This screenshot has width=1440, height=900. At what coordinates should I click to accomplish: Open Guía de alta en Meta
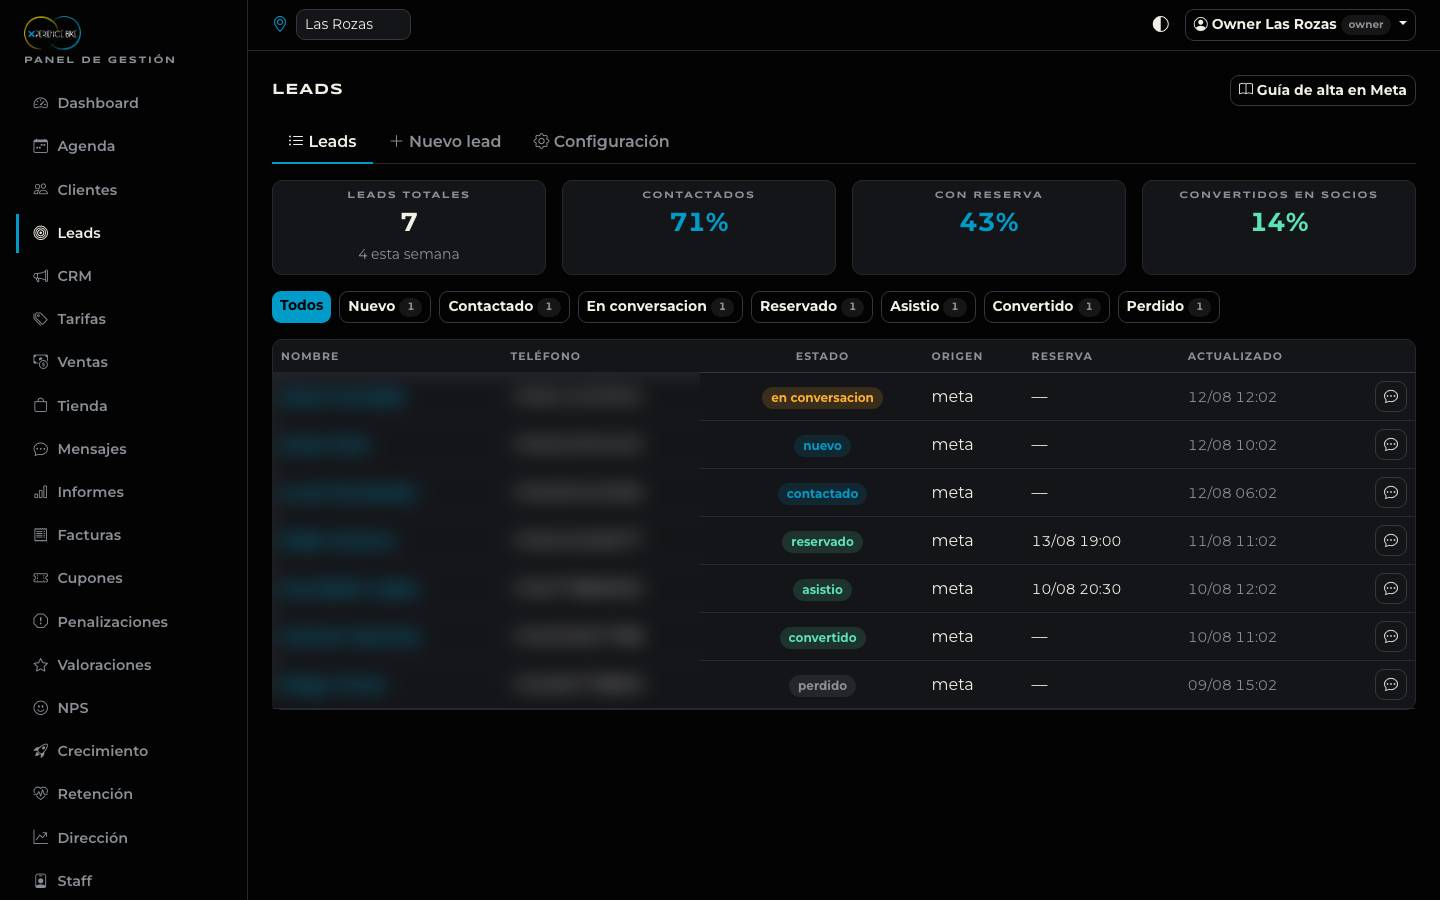point(1322,90)
